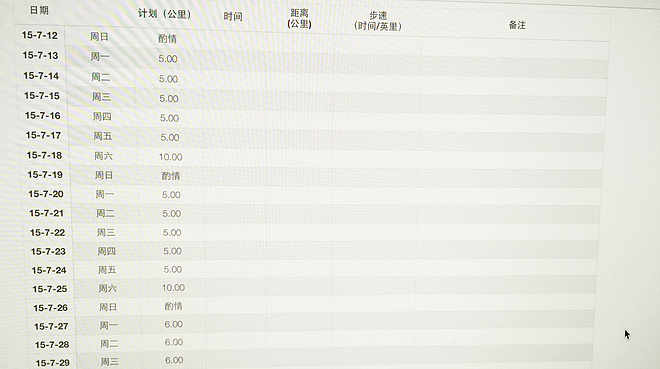Select date cell 15-7-12
This screenshot has height=369, width=660.
(x=40, y=35)
